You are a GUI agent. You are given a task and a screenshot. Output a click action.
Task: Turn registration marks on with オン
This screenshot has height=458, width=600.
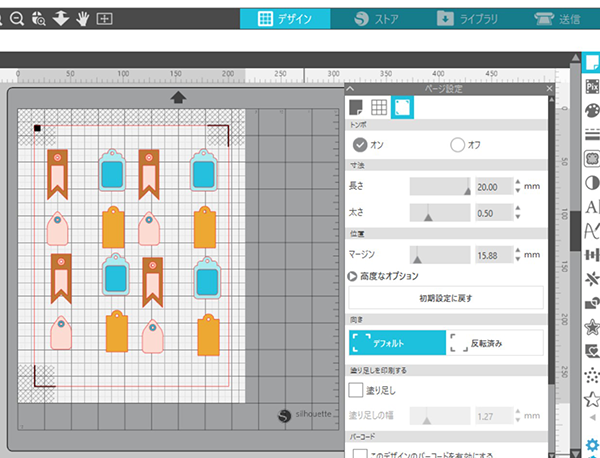point(360,145)
